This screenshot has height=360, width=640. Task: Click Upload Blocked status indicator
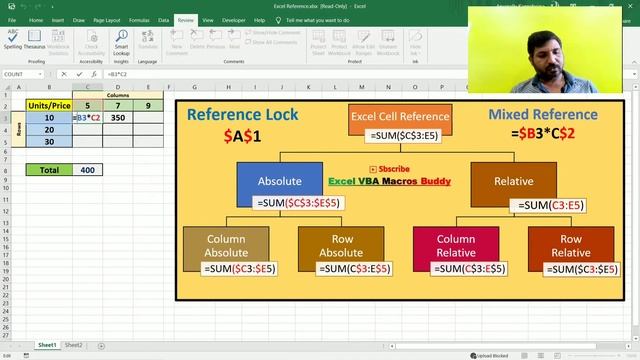[489, 356]
